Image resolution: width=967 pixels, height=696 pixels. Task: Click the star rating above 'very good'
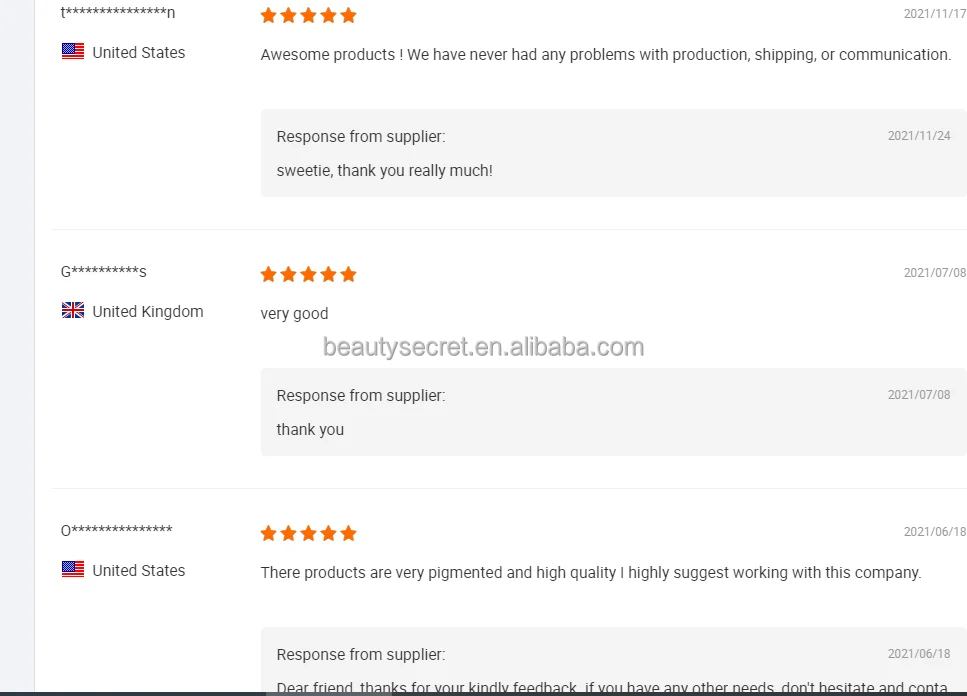click(308, 274)
